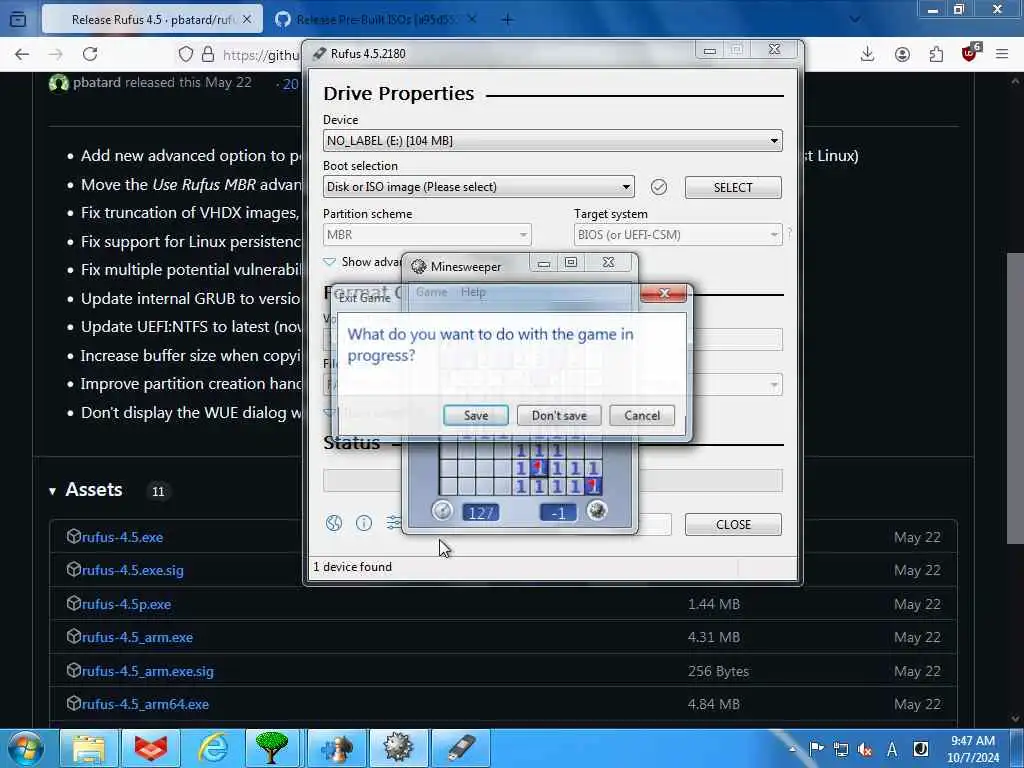Cancel the Exit Game dialog

point(642,415)
